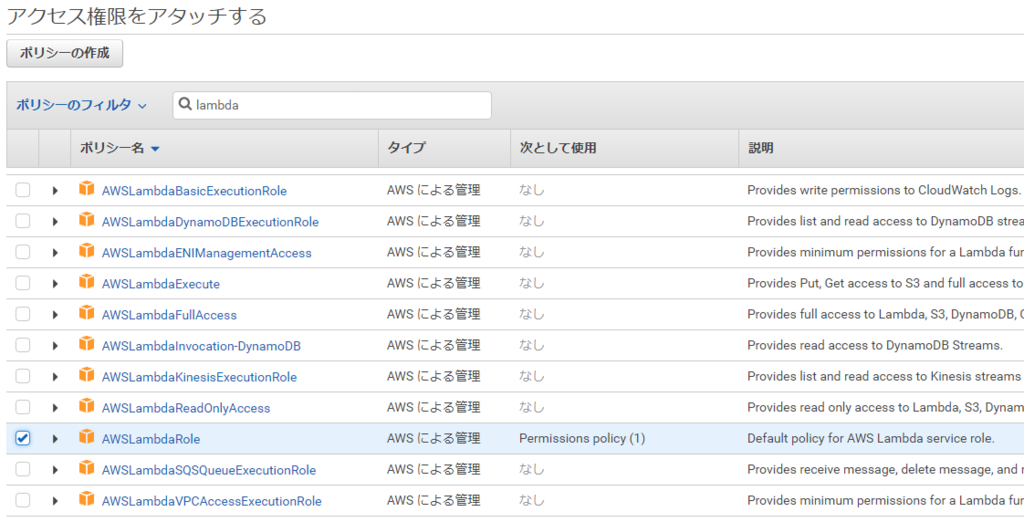Click the orange policy icon for AWSLambdaInvocation-DynamoDB
Image resolution: width=1024 pixels, height=522 pixels.
[x=86, y=344]
